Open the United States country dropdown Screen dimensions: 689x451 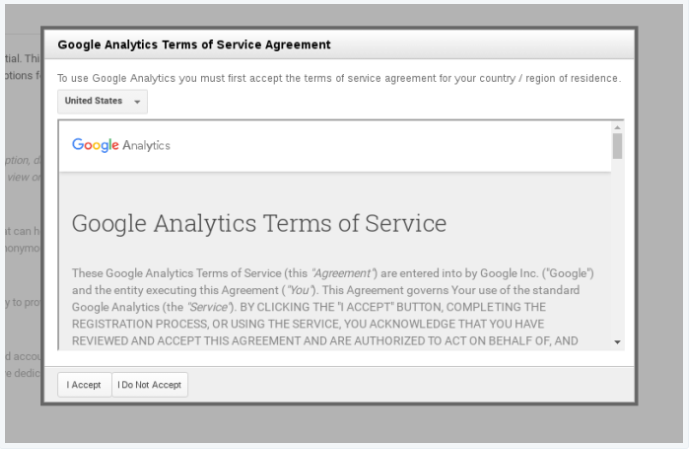pyautogui.click(x=102, y=102)
